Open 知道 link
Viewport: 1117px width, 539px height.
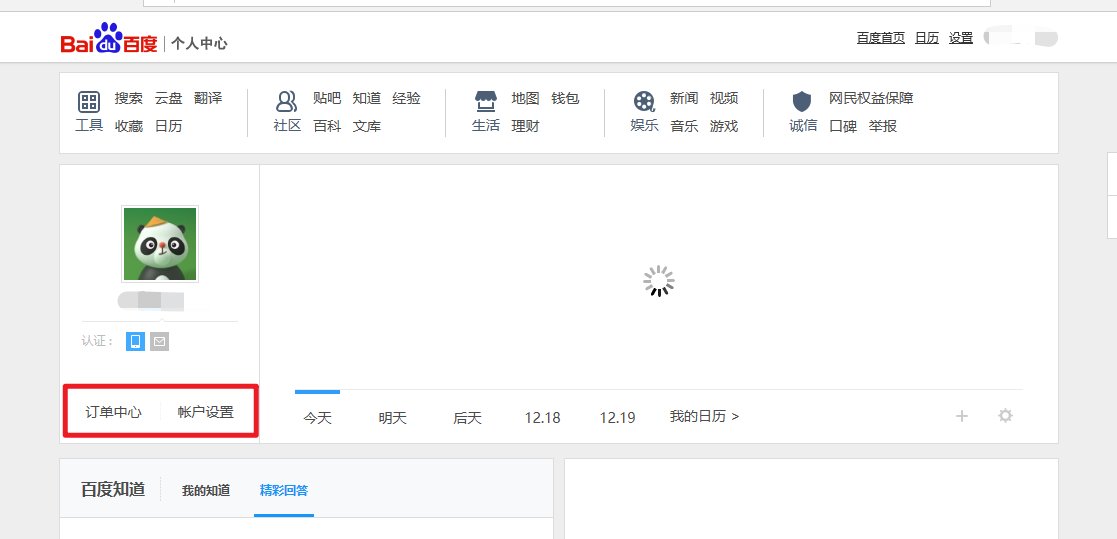pos(367,98)
